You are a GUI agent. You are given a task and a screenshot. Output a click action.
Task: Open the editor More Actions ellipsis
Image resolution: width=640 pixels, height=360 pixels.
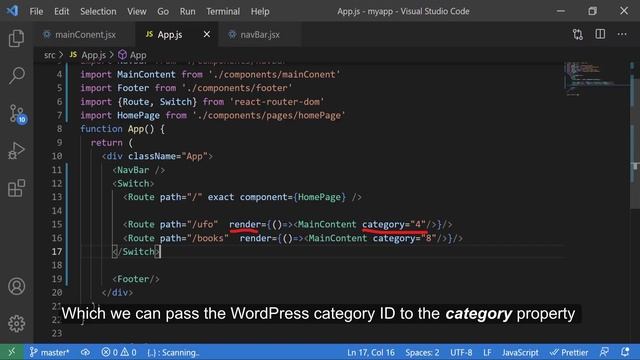tap(622, 34)
